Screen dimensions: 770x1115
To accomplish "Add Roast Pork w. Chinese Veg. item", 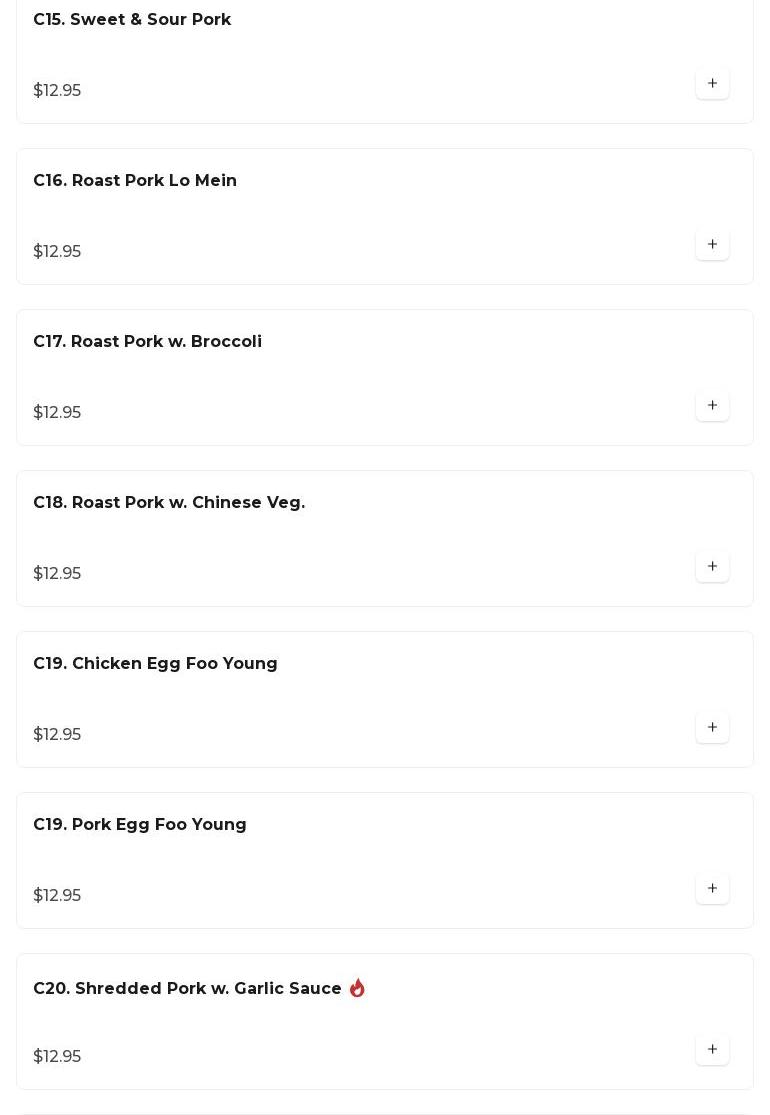I will click(x=712, y=566).
